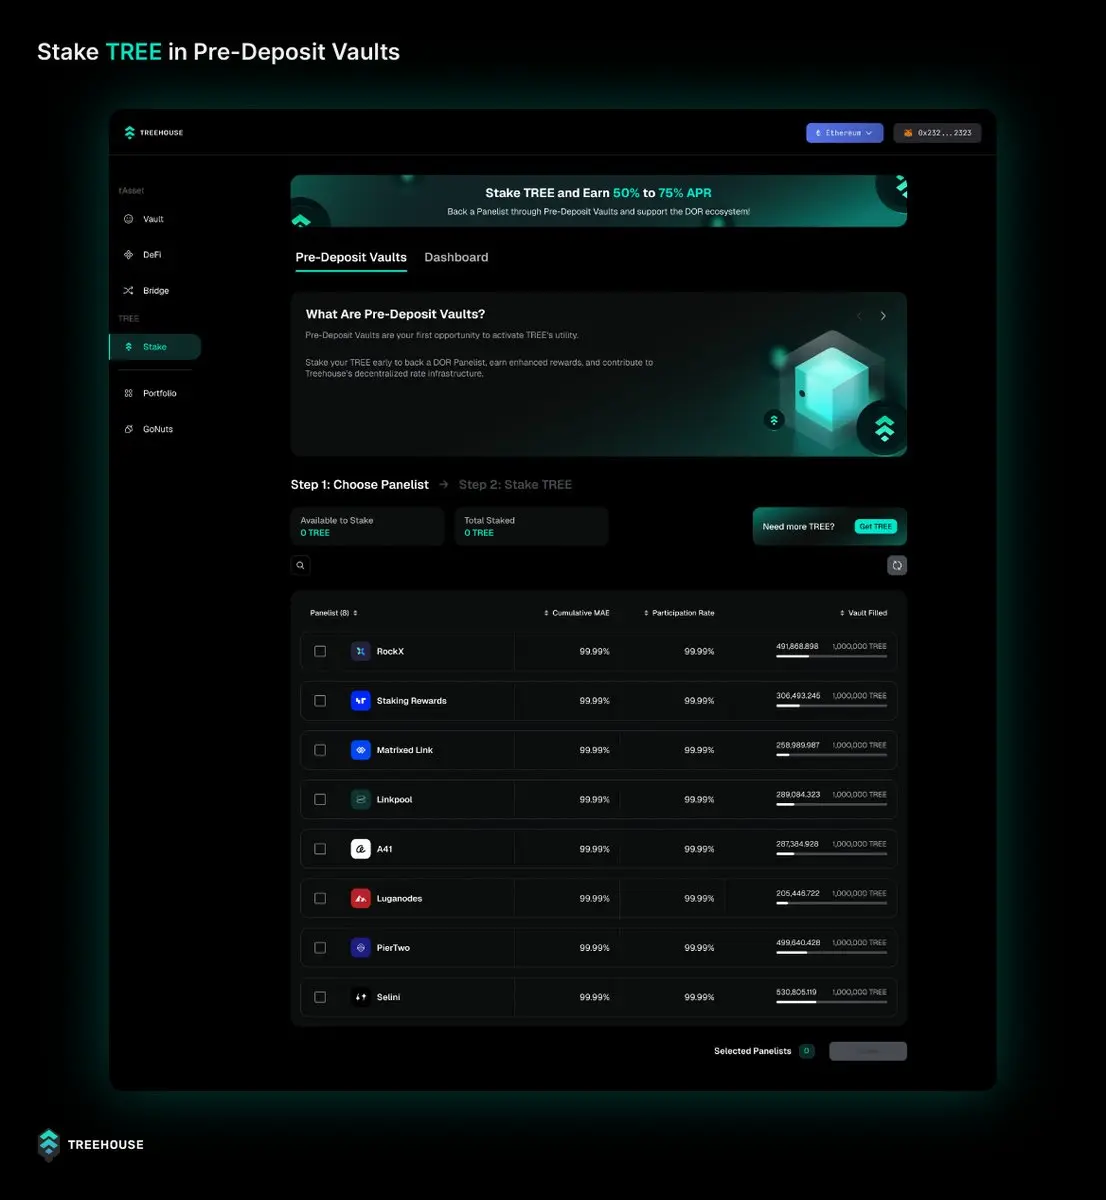This screenshot has width=1106, height=1200.
Task: Click the search icon above panelist table
Action: [x=300, y=565]
